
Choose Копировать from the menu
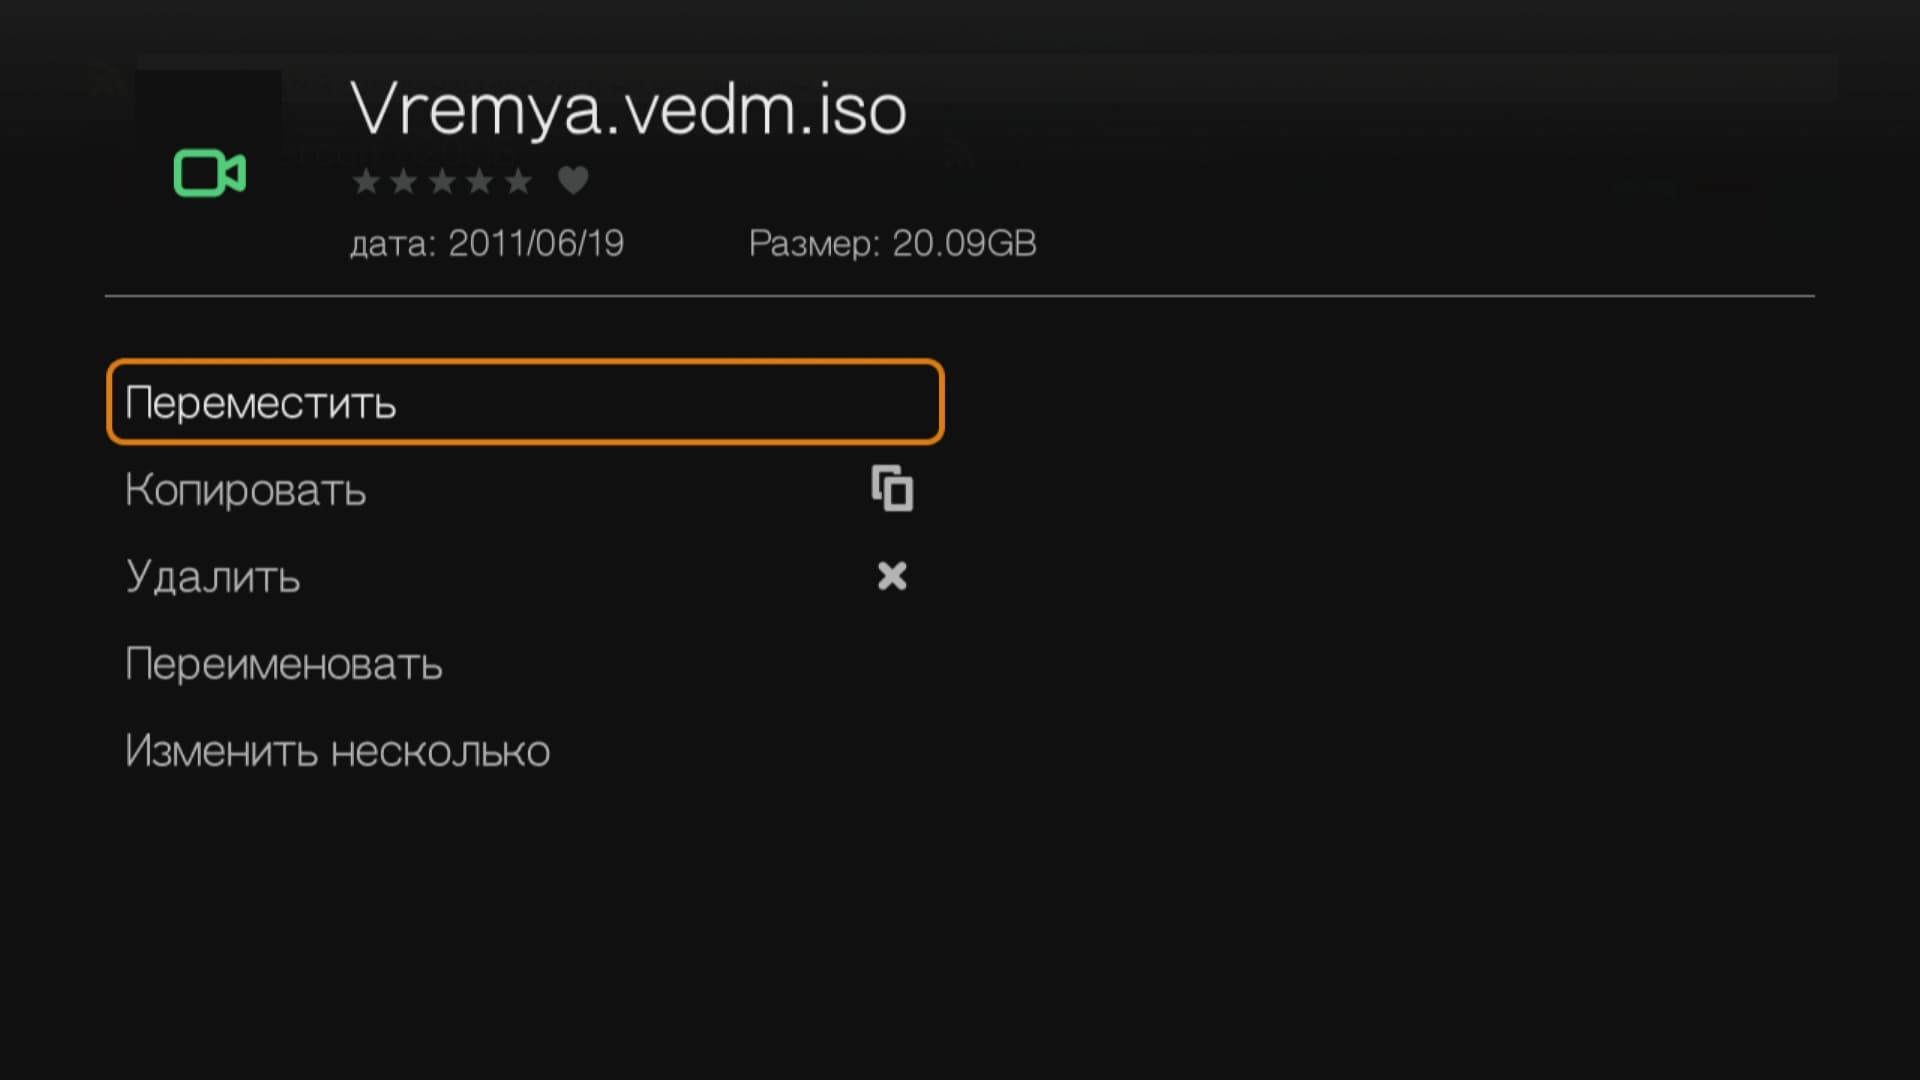tap(246, 490)
